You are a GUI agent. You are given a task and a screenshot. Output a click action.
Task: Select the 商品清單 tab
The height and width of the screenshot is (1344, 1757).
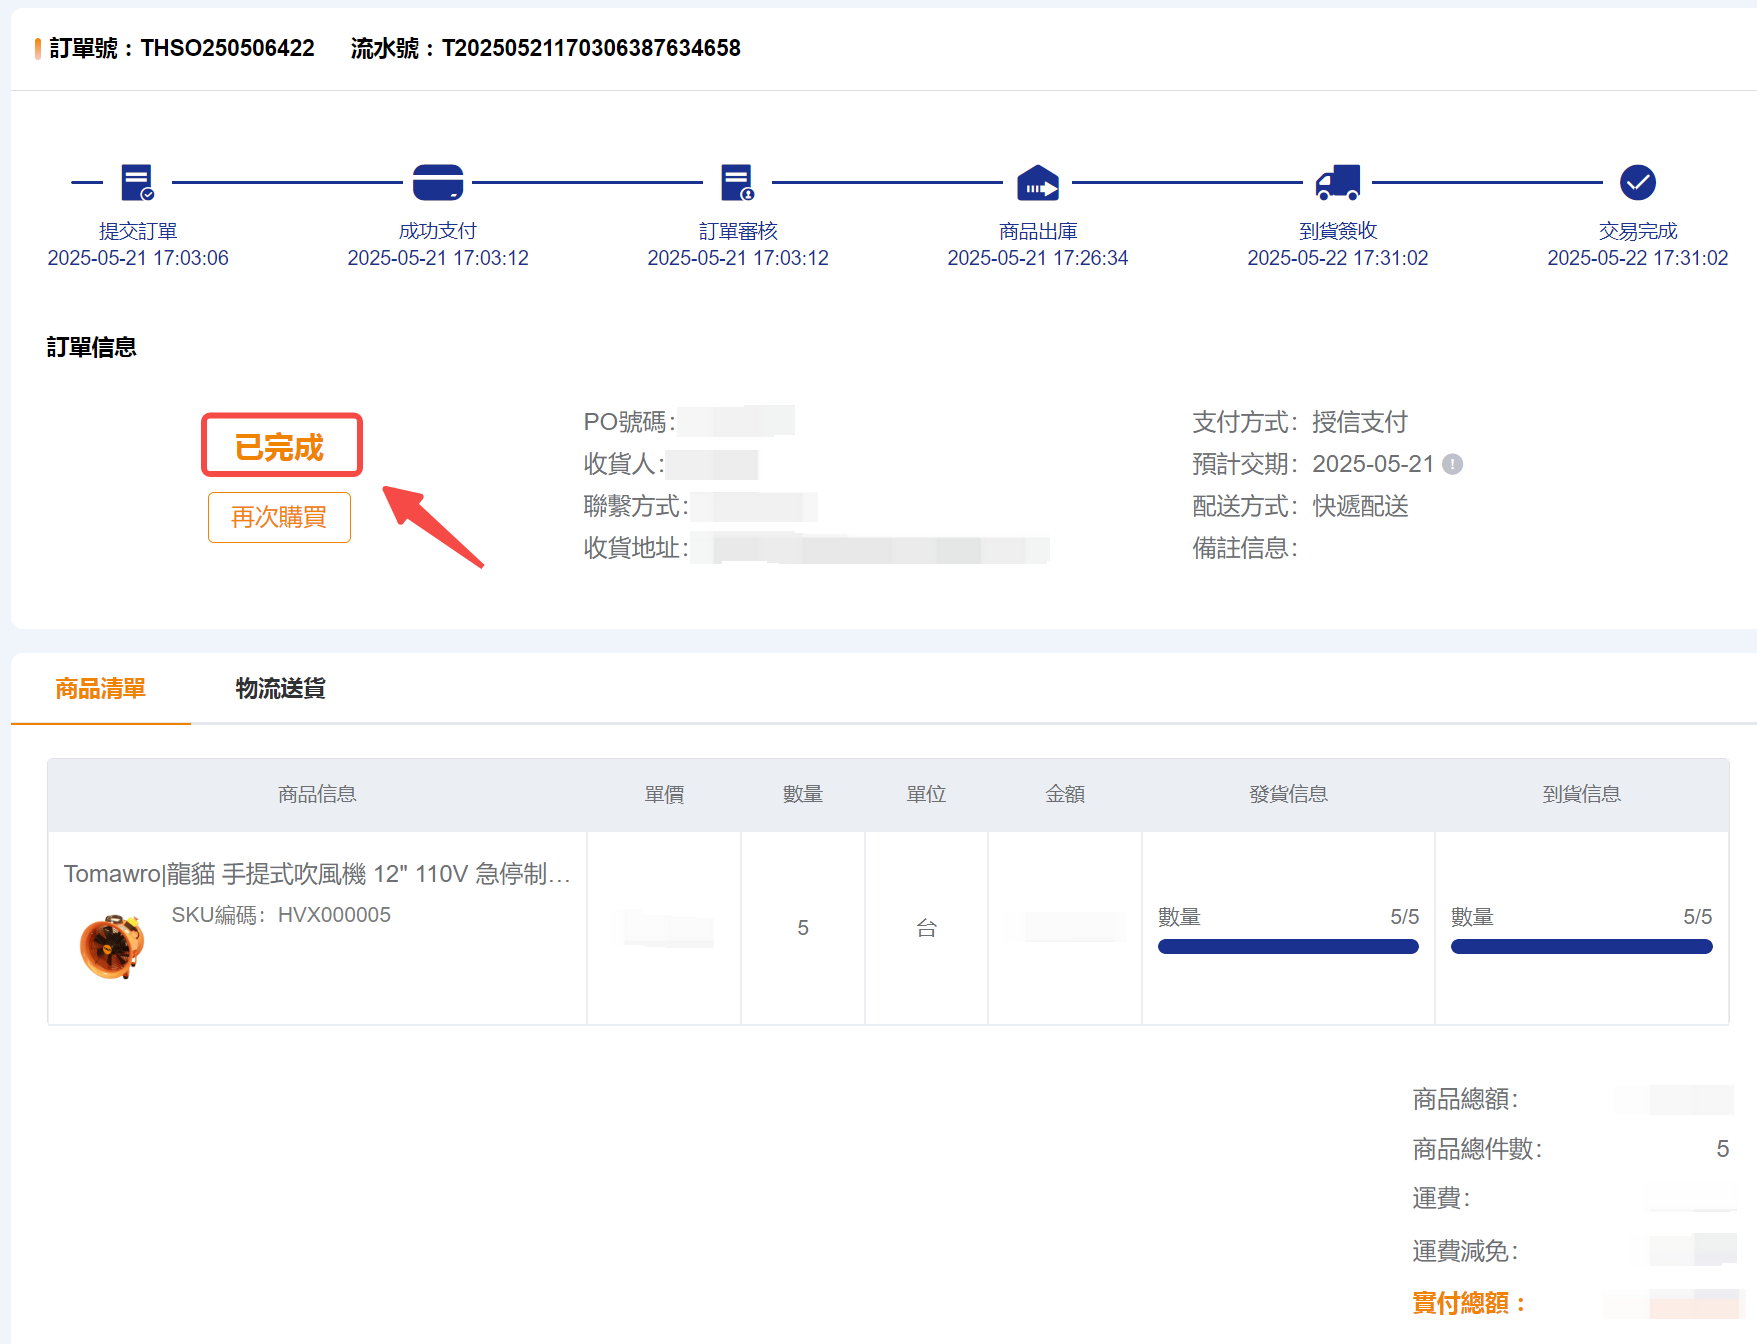click(100, 688)
